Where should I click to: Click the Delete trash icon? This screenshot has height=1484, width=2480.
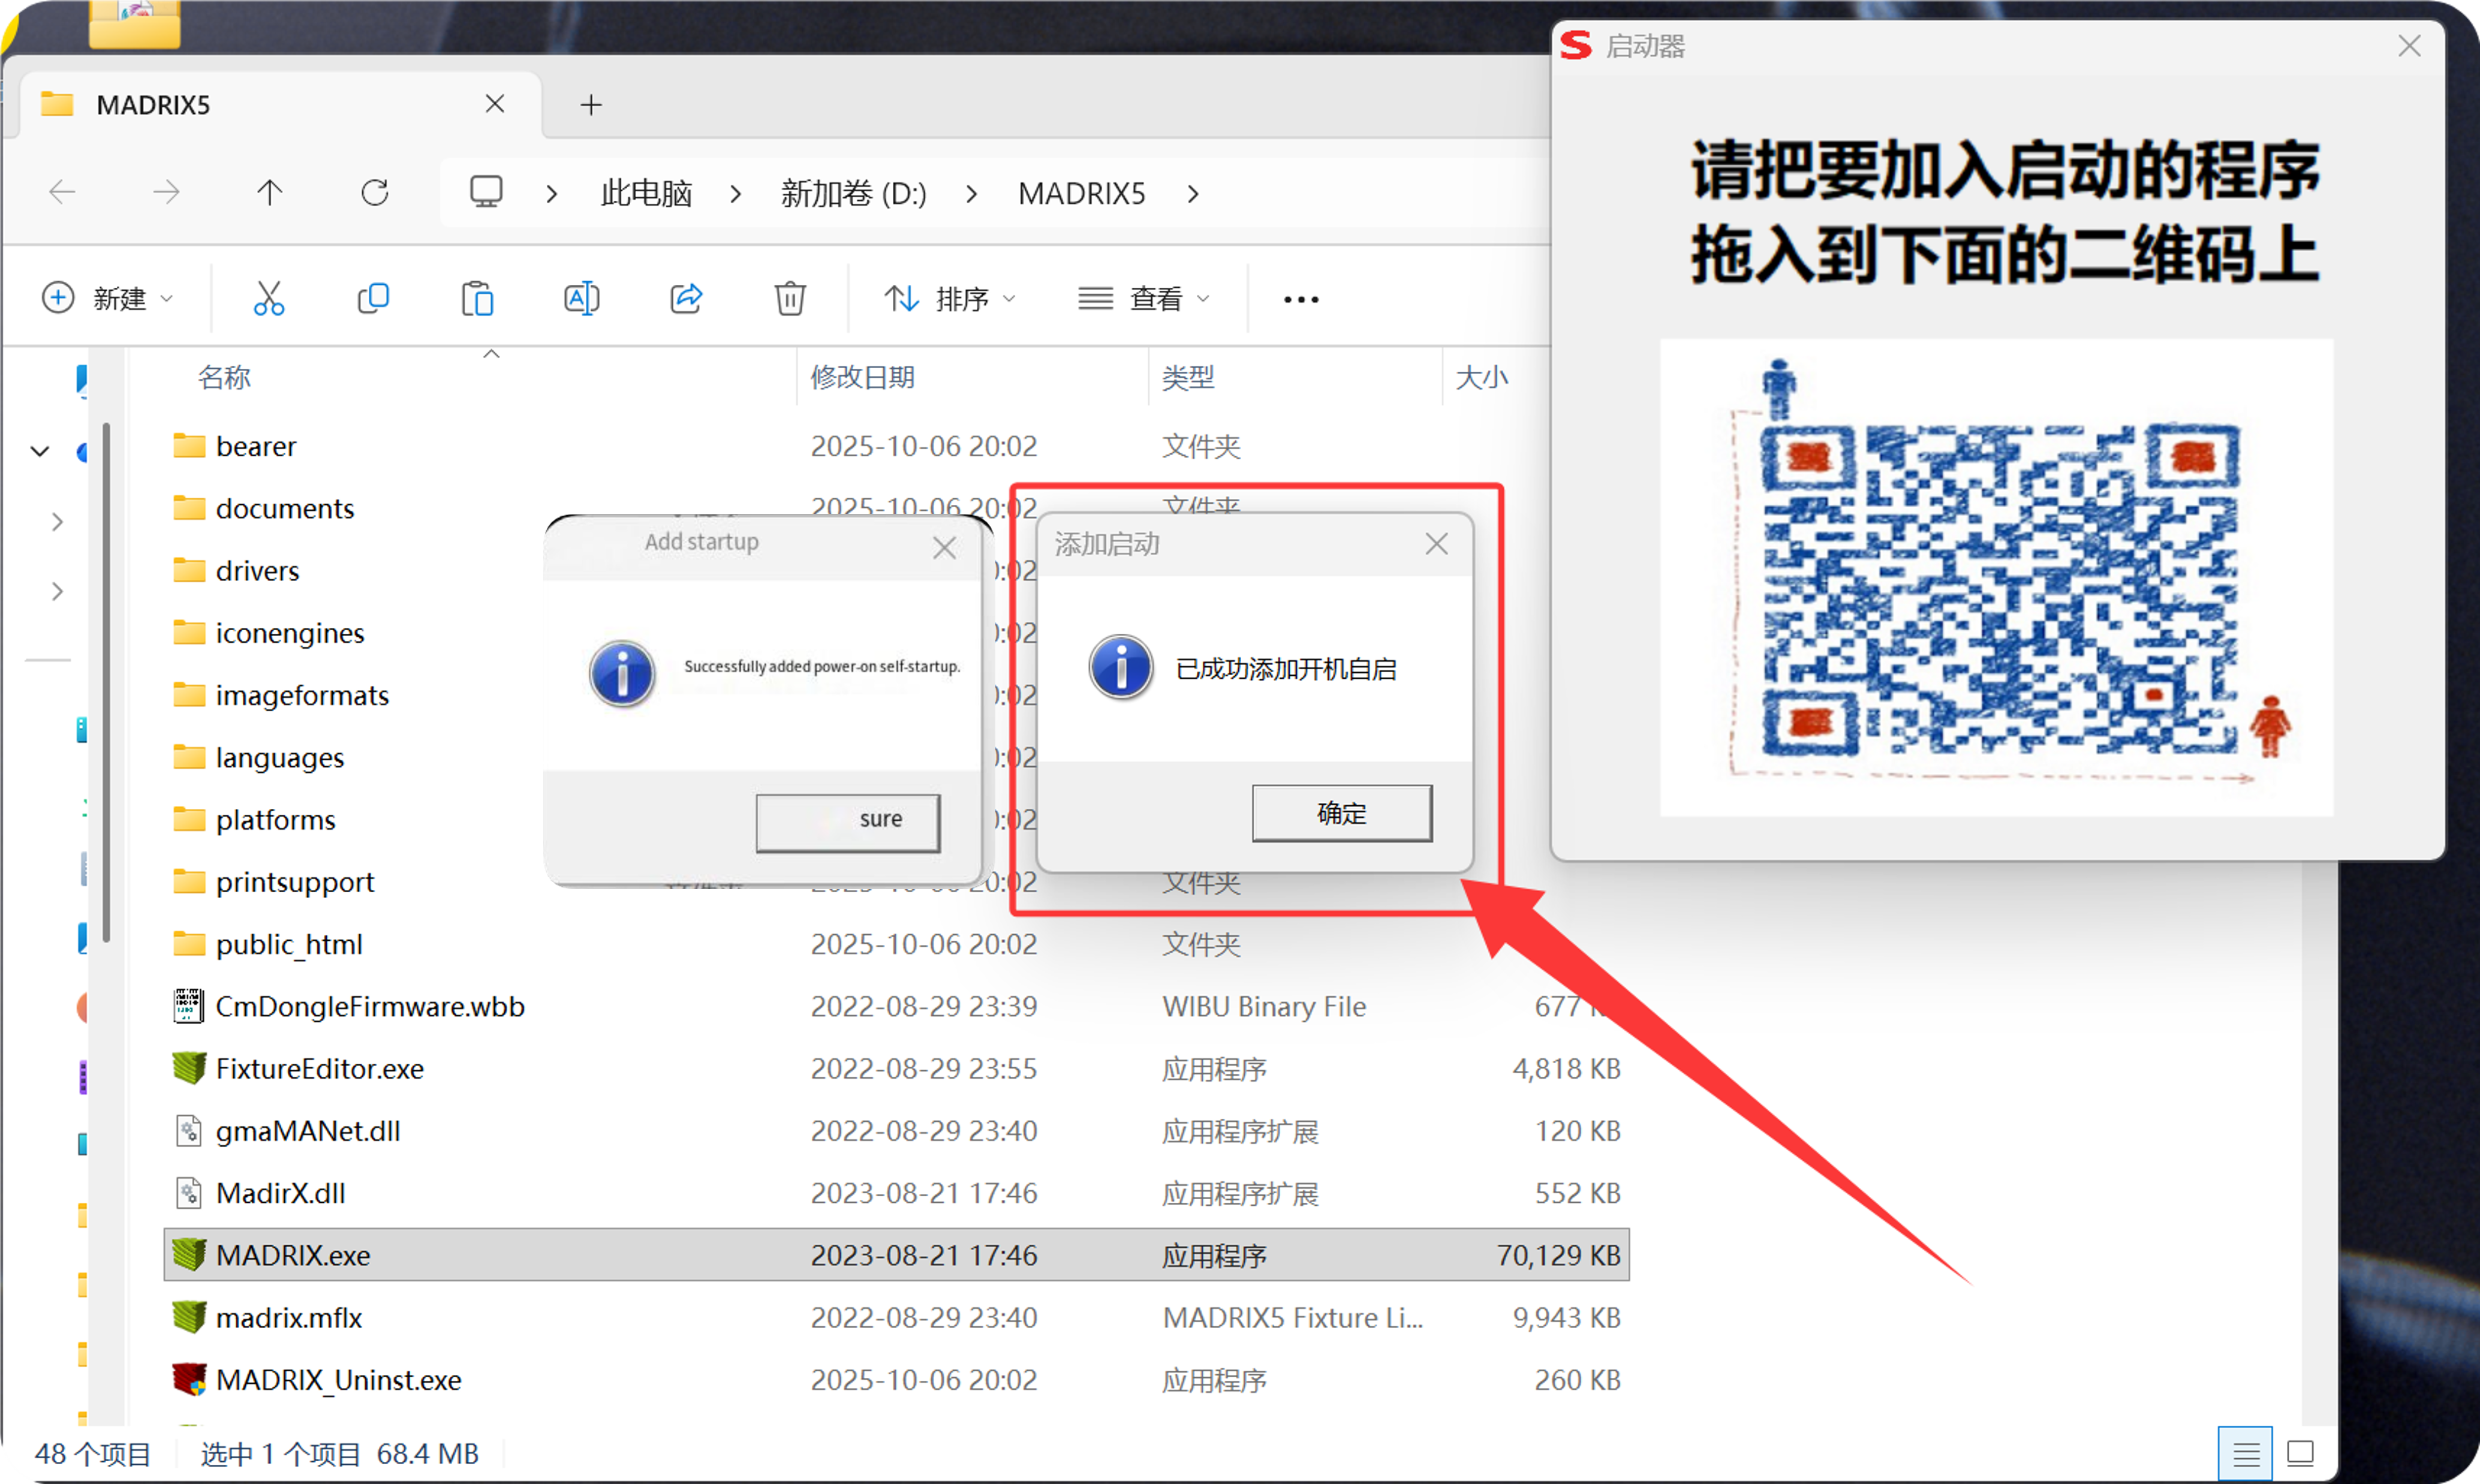790,298
